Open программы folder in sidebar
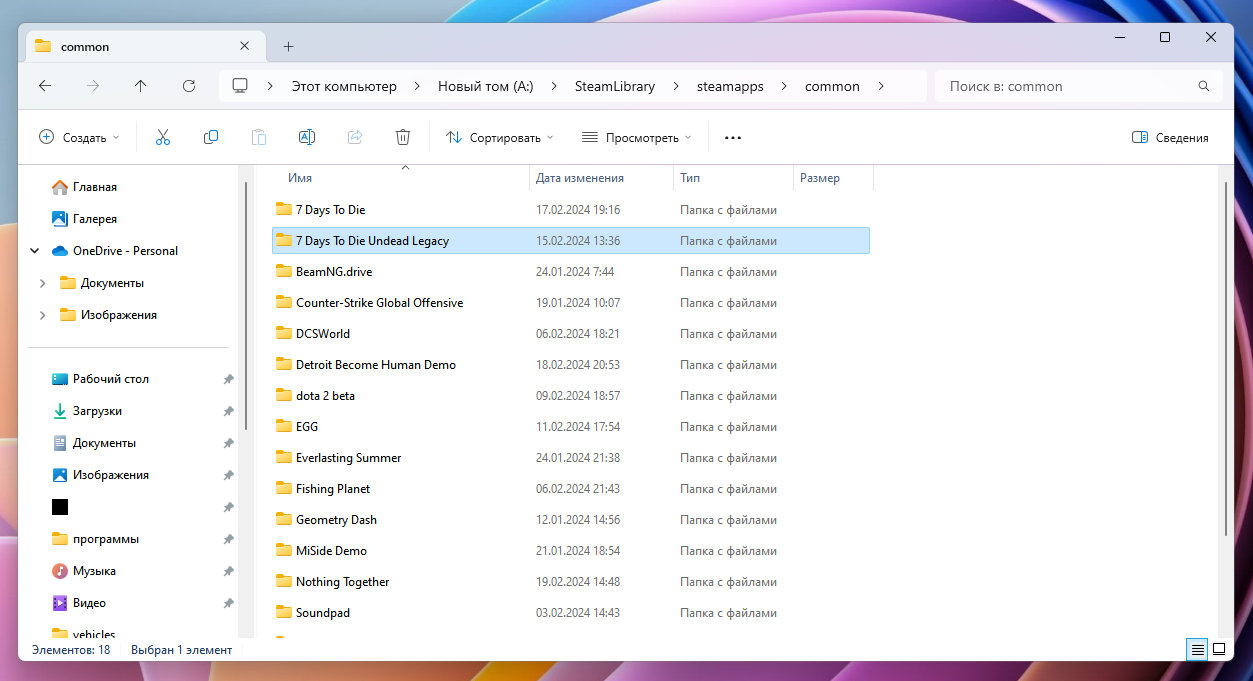1253x681 pixels. [x=106, y=539]
